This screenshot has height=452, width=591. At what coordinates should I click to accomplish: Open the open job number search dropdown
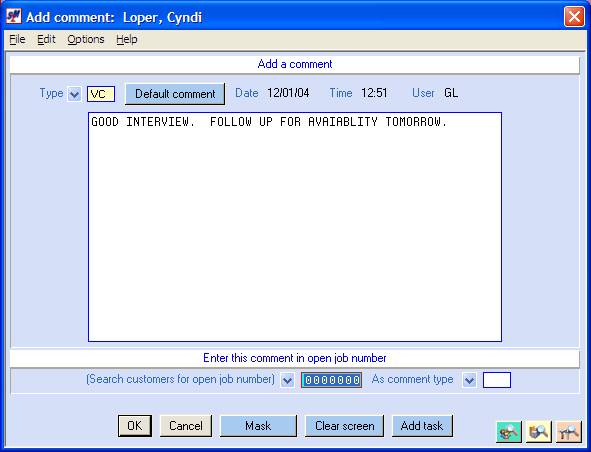[287, 380]
